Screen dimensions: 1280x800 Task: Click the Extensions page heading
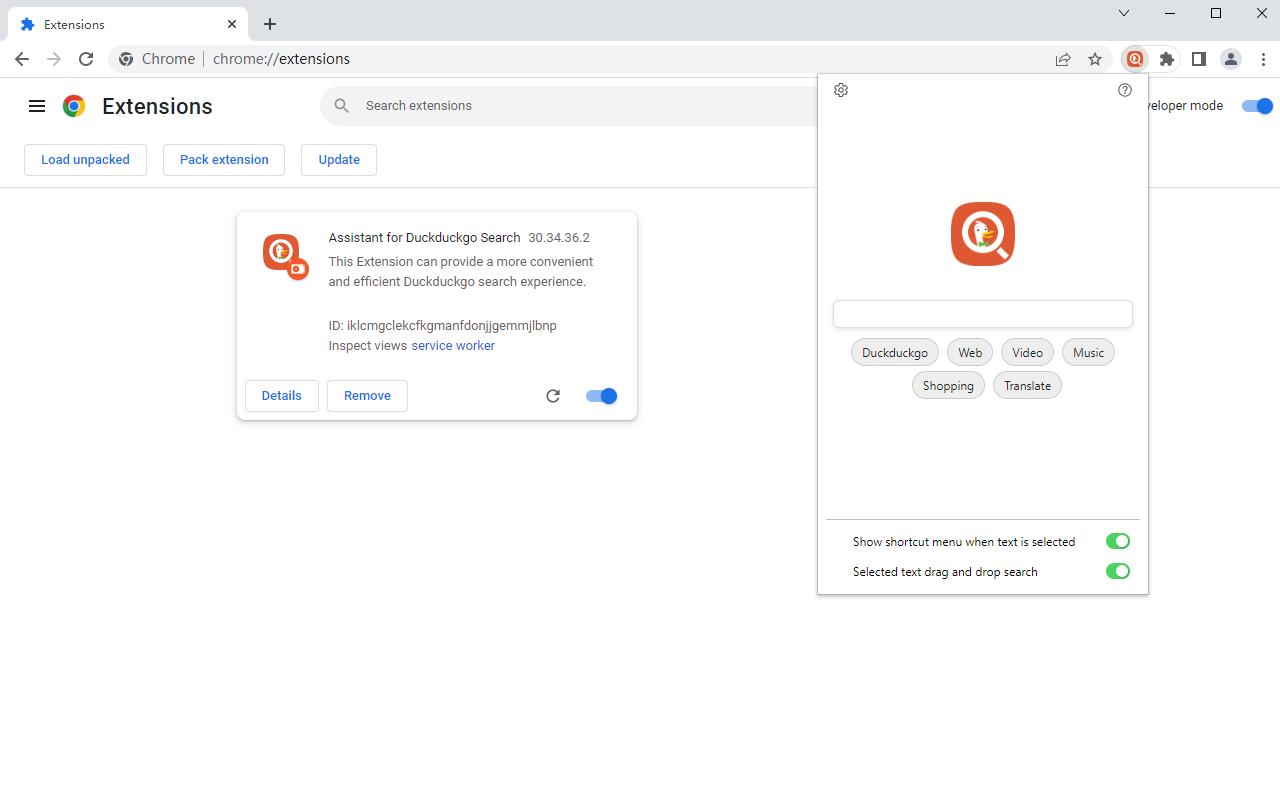157,106
